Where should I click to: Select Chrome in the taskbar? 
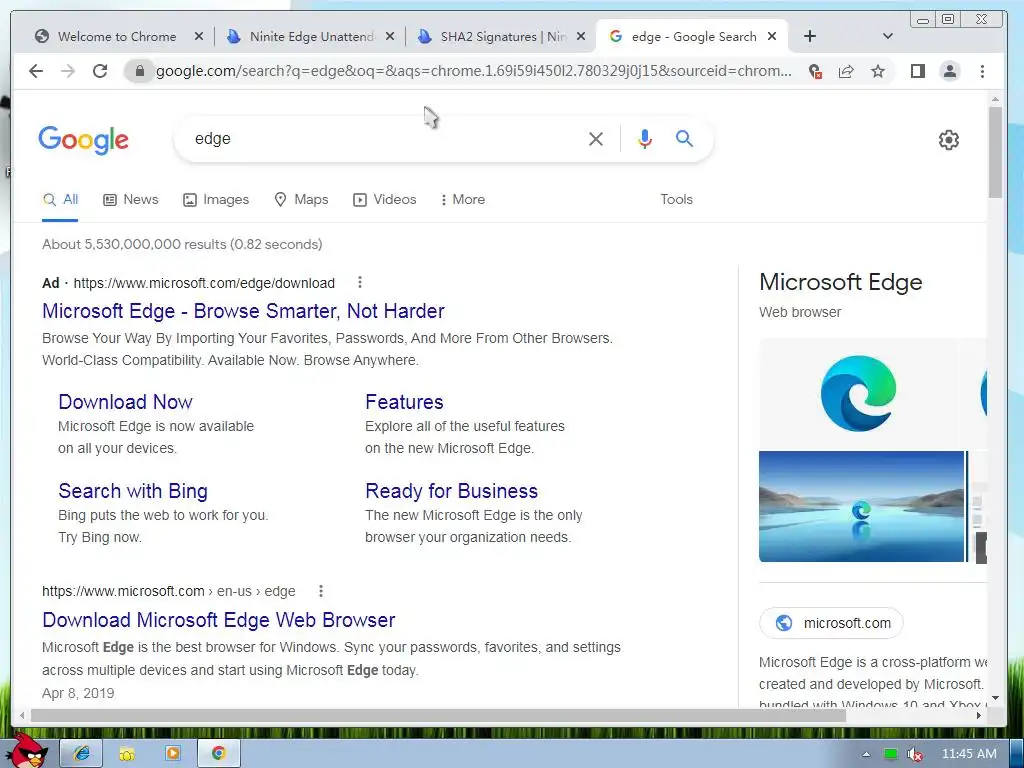pos(218,754)
